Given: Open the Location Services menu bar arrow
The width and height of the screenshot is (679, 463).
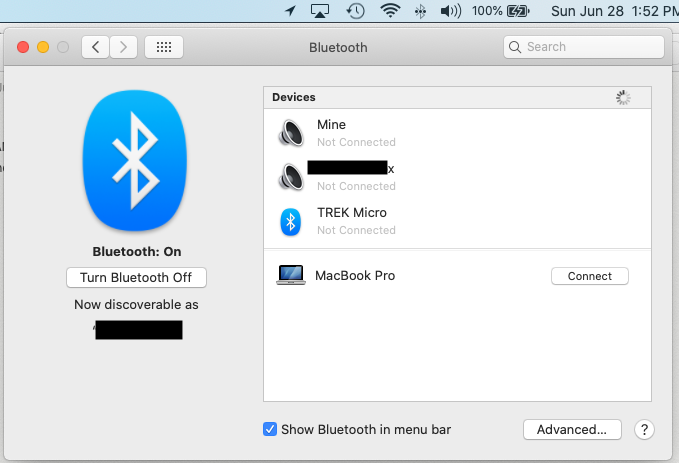Looking at the screenshot, I should tap(290, 10).
